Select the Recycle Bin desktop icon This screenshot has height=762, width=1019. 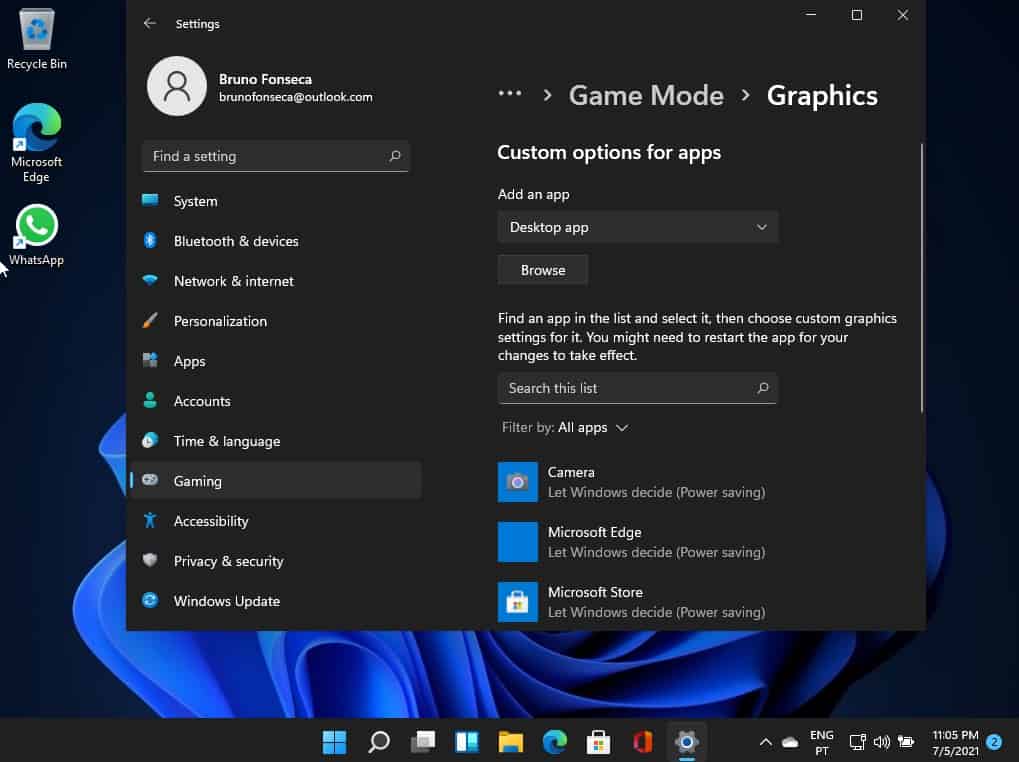(37, 39)
